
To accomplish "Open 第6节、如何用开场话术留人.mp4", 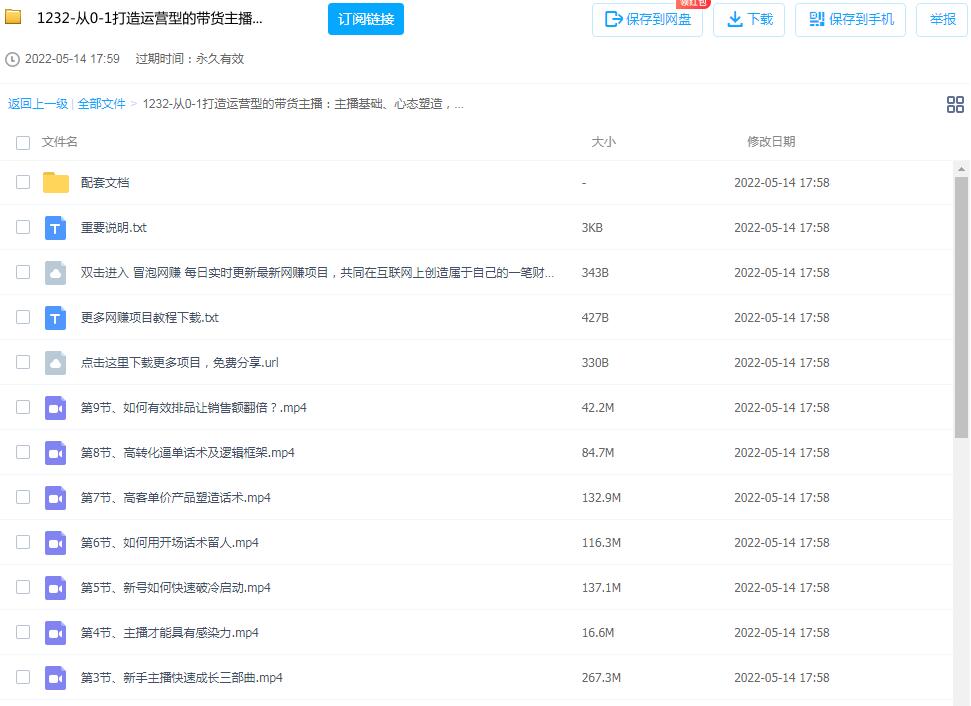I will (x=170, y=543).
